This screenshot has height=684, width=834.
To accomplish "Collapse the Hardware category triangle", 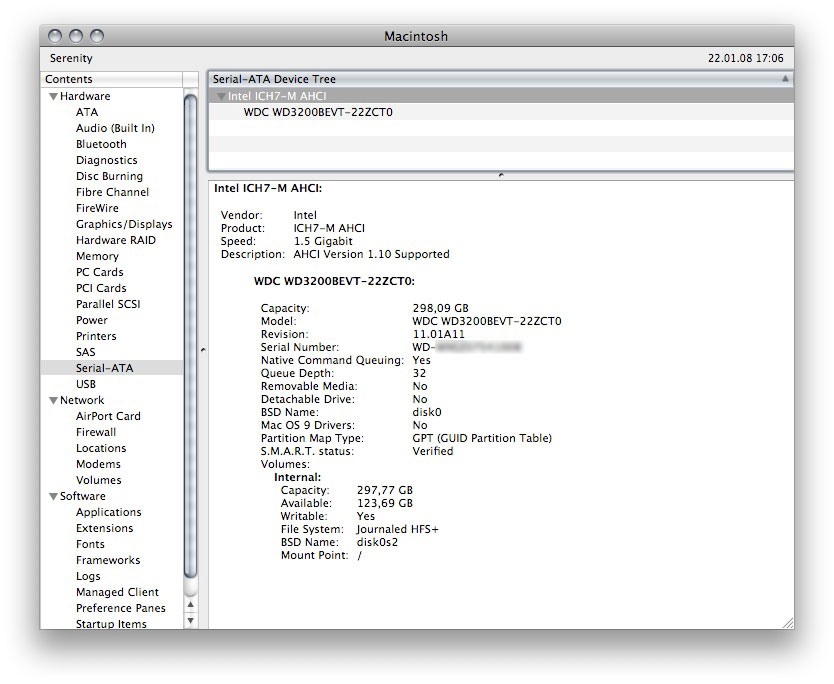I will click(x=52, y=97).
